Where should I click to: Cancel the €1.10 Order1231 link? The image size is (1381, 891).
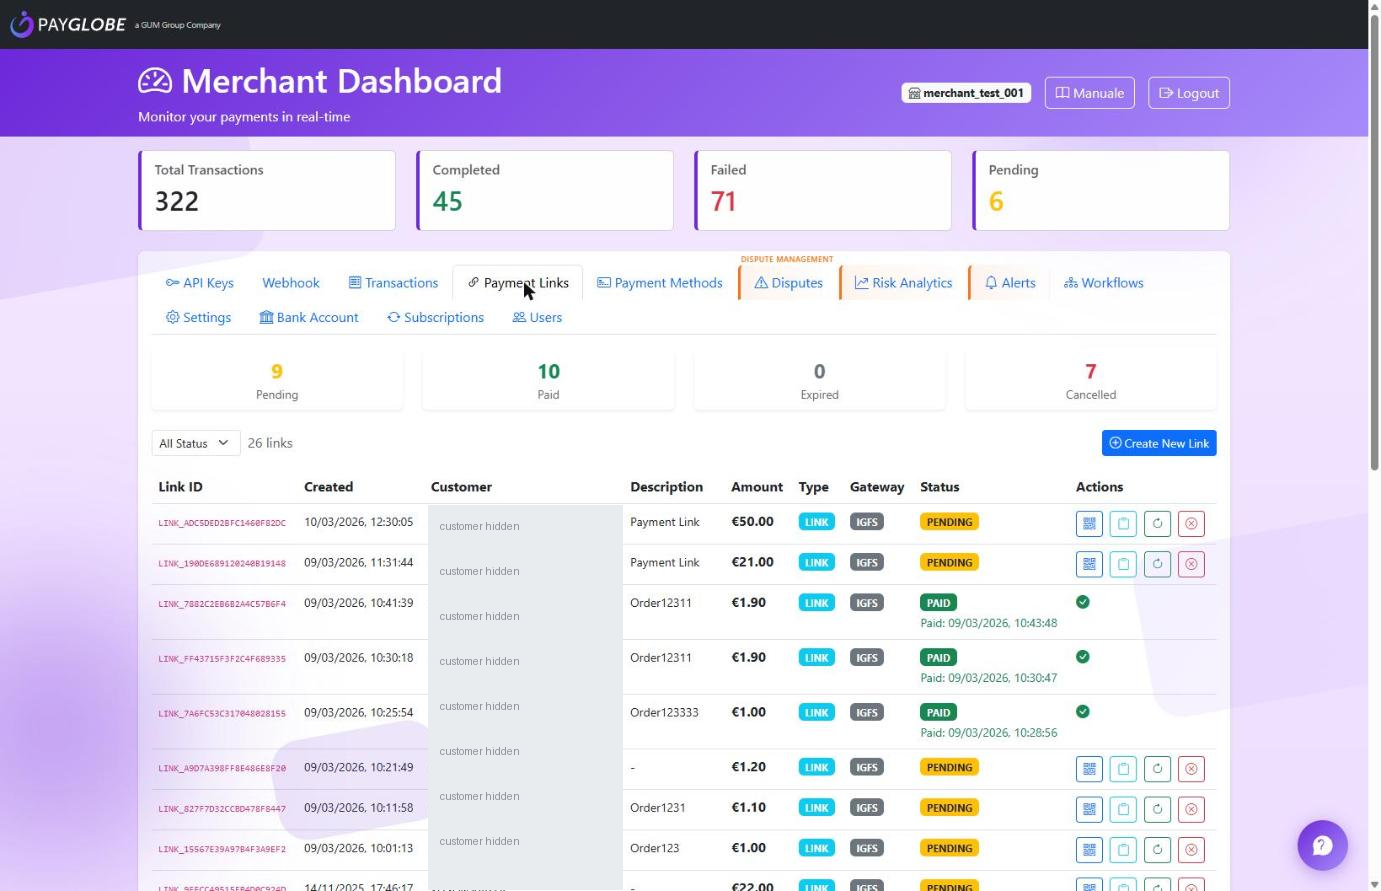click(x=1191, y=809)
